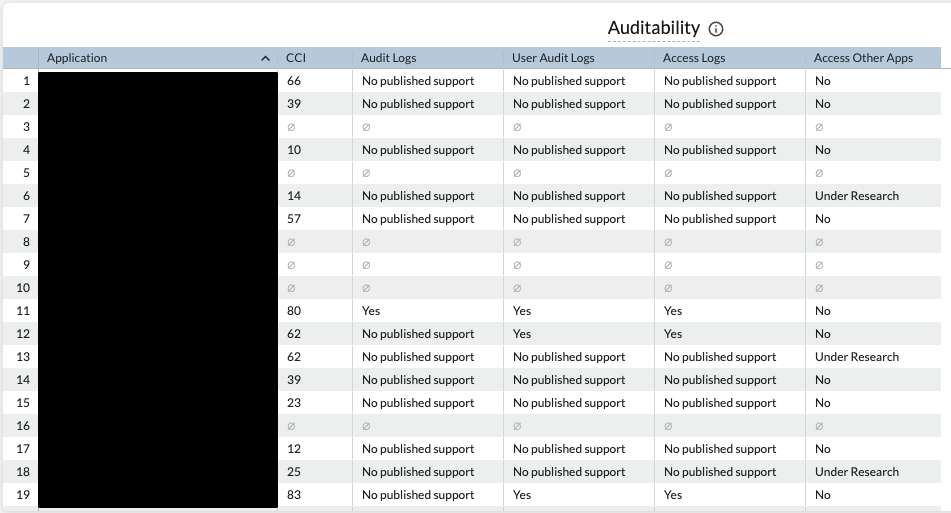Image resolution: width=951 pixels, height=513 pixels.
Task: Click 'Under Research' in row 18
Action: (856, 472)
